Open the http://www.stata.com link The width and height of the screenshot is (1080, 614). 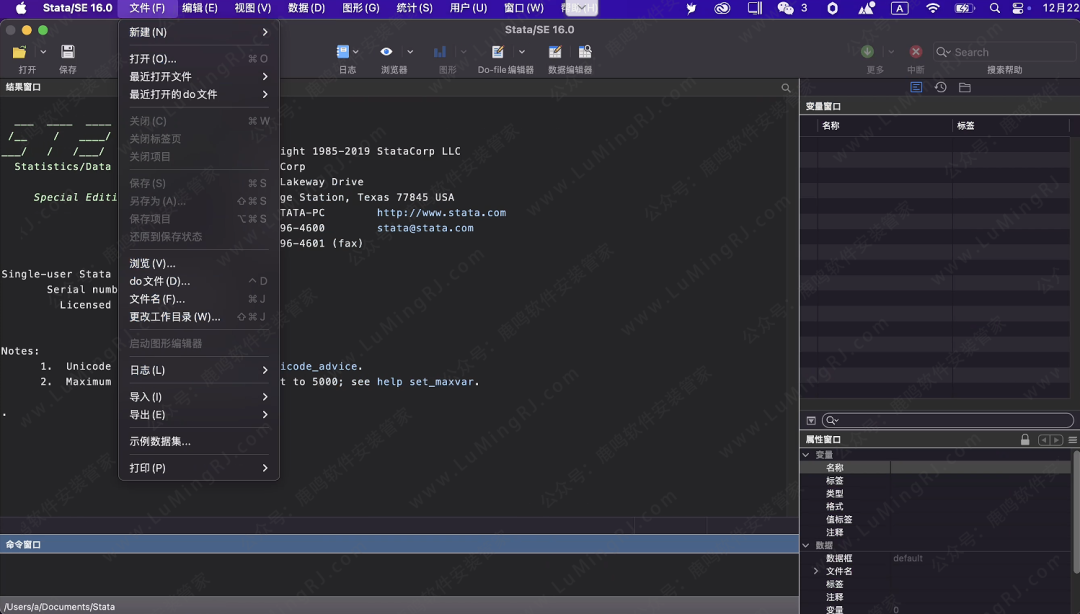[x=441, y=213]
